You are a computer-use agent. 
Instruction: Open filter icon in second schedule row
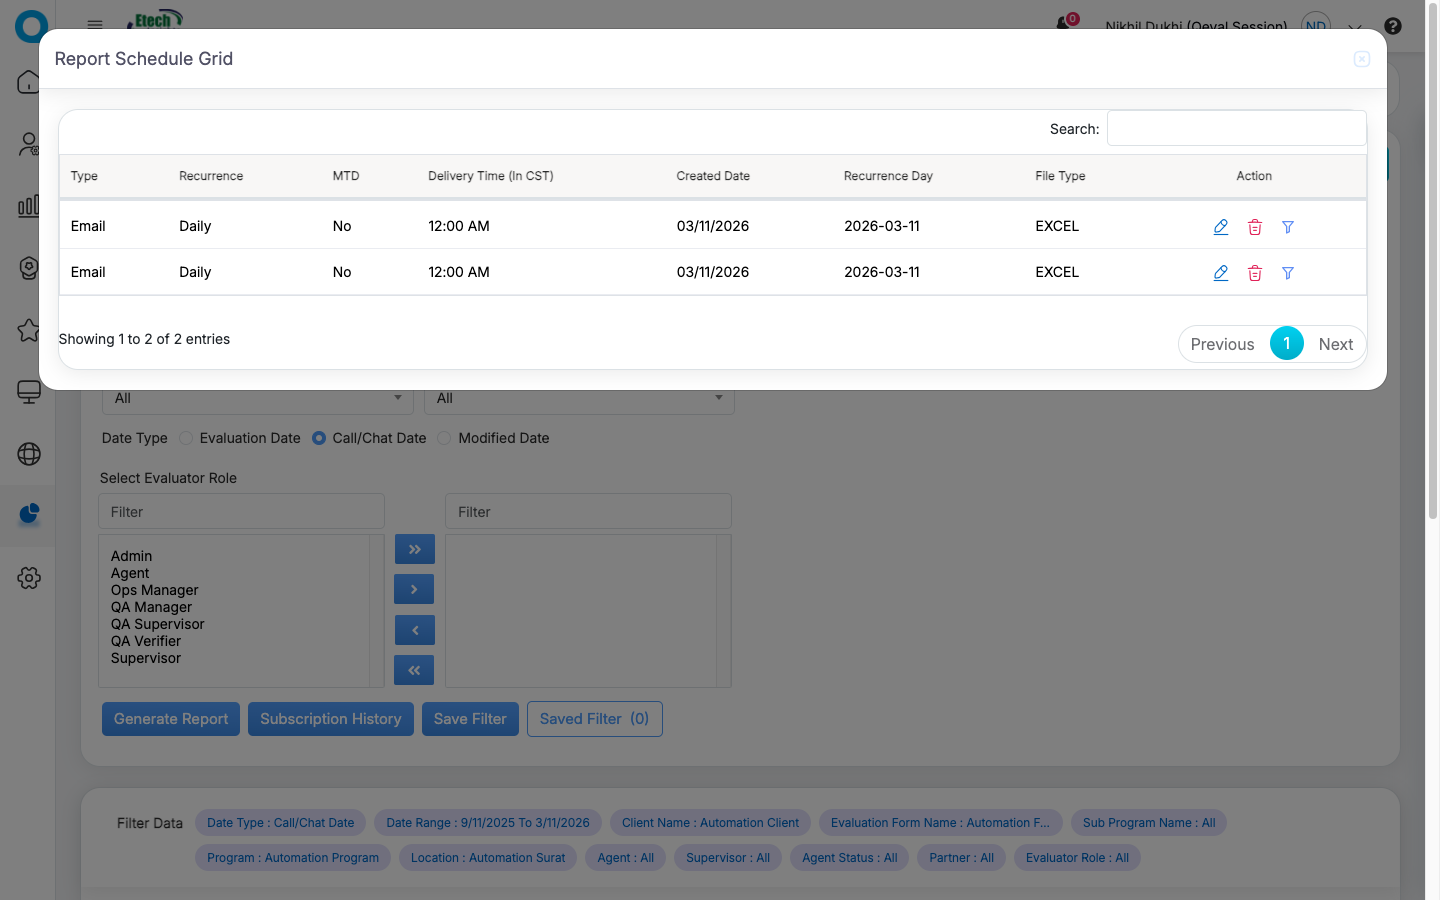tap(1288, 273)
